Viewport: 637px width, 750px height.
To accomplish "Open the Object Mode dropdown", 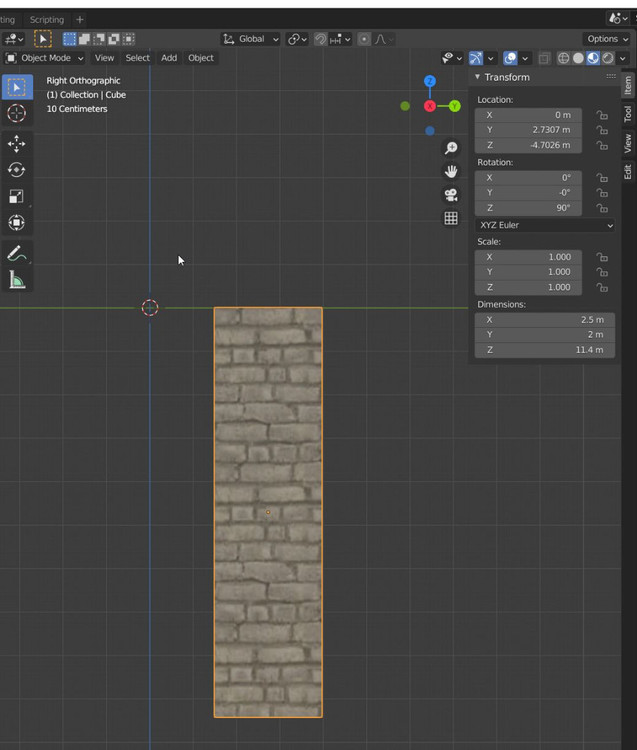I will (x=46, y=58).
